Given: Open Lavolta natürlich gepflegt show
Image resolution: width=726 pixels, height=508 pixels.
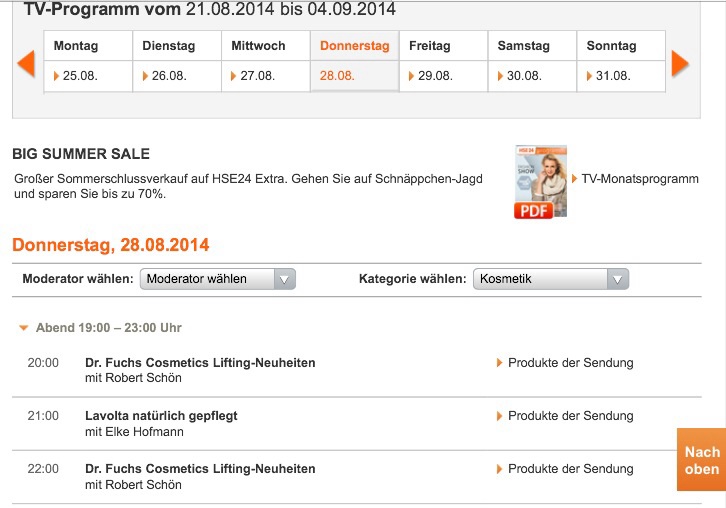Looking at the screenshot, I should [162, 416].
